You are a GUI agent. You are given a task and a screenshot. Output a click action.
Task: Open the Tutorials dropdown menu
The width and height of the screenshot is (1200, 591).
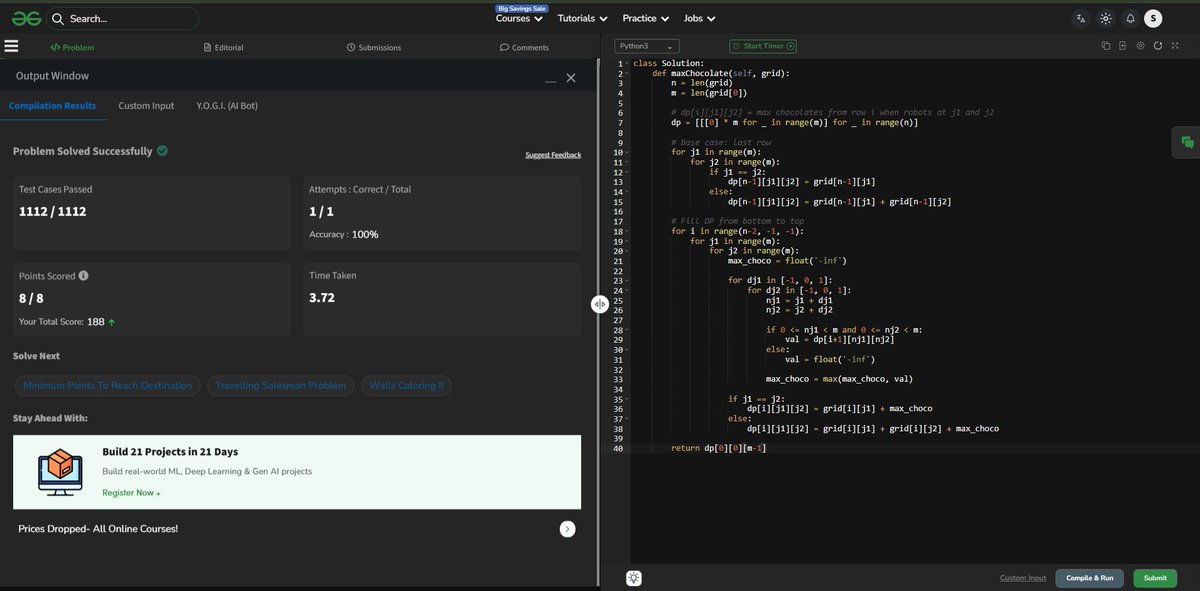[x=582, y=18]
